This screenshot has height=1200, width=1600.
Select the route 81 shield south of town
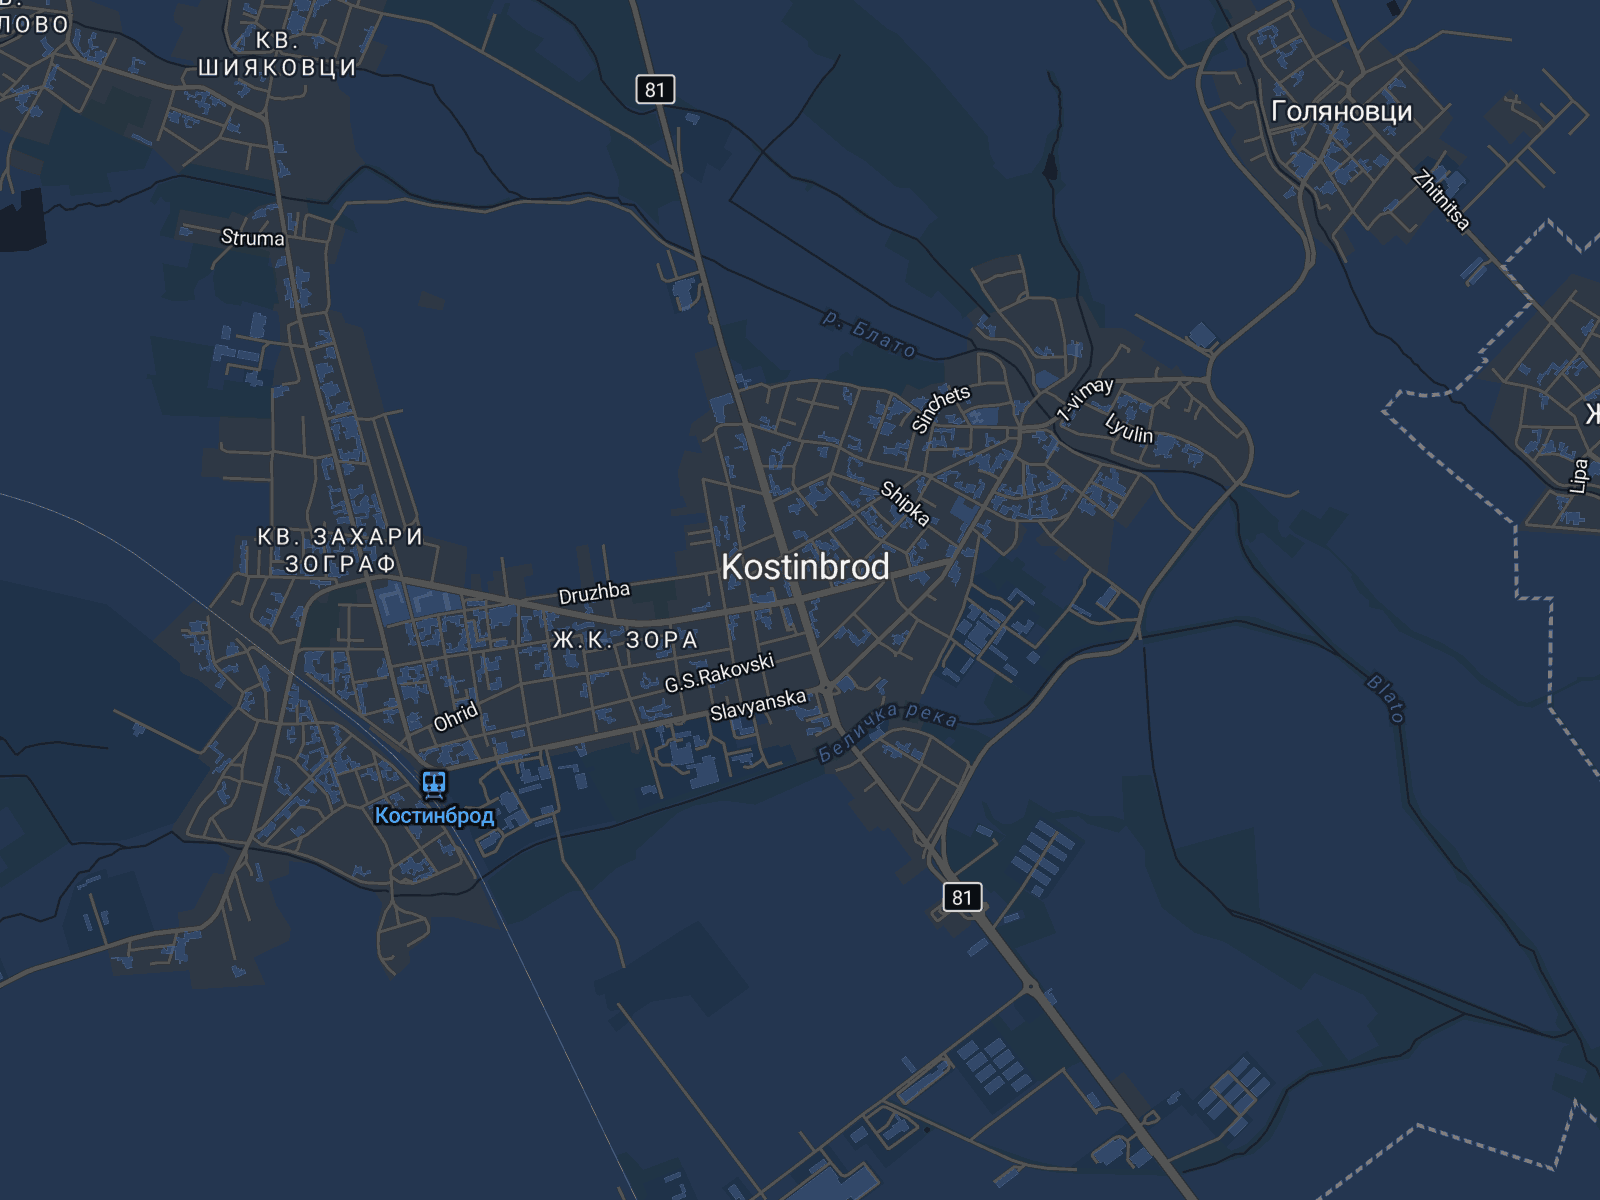click(x=962, y=897)
